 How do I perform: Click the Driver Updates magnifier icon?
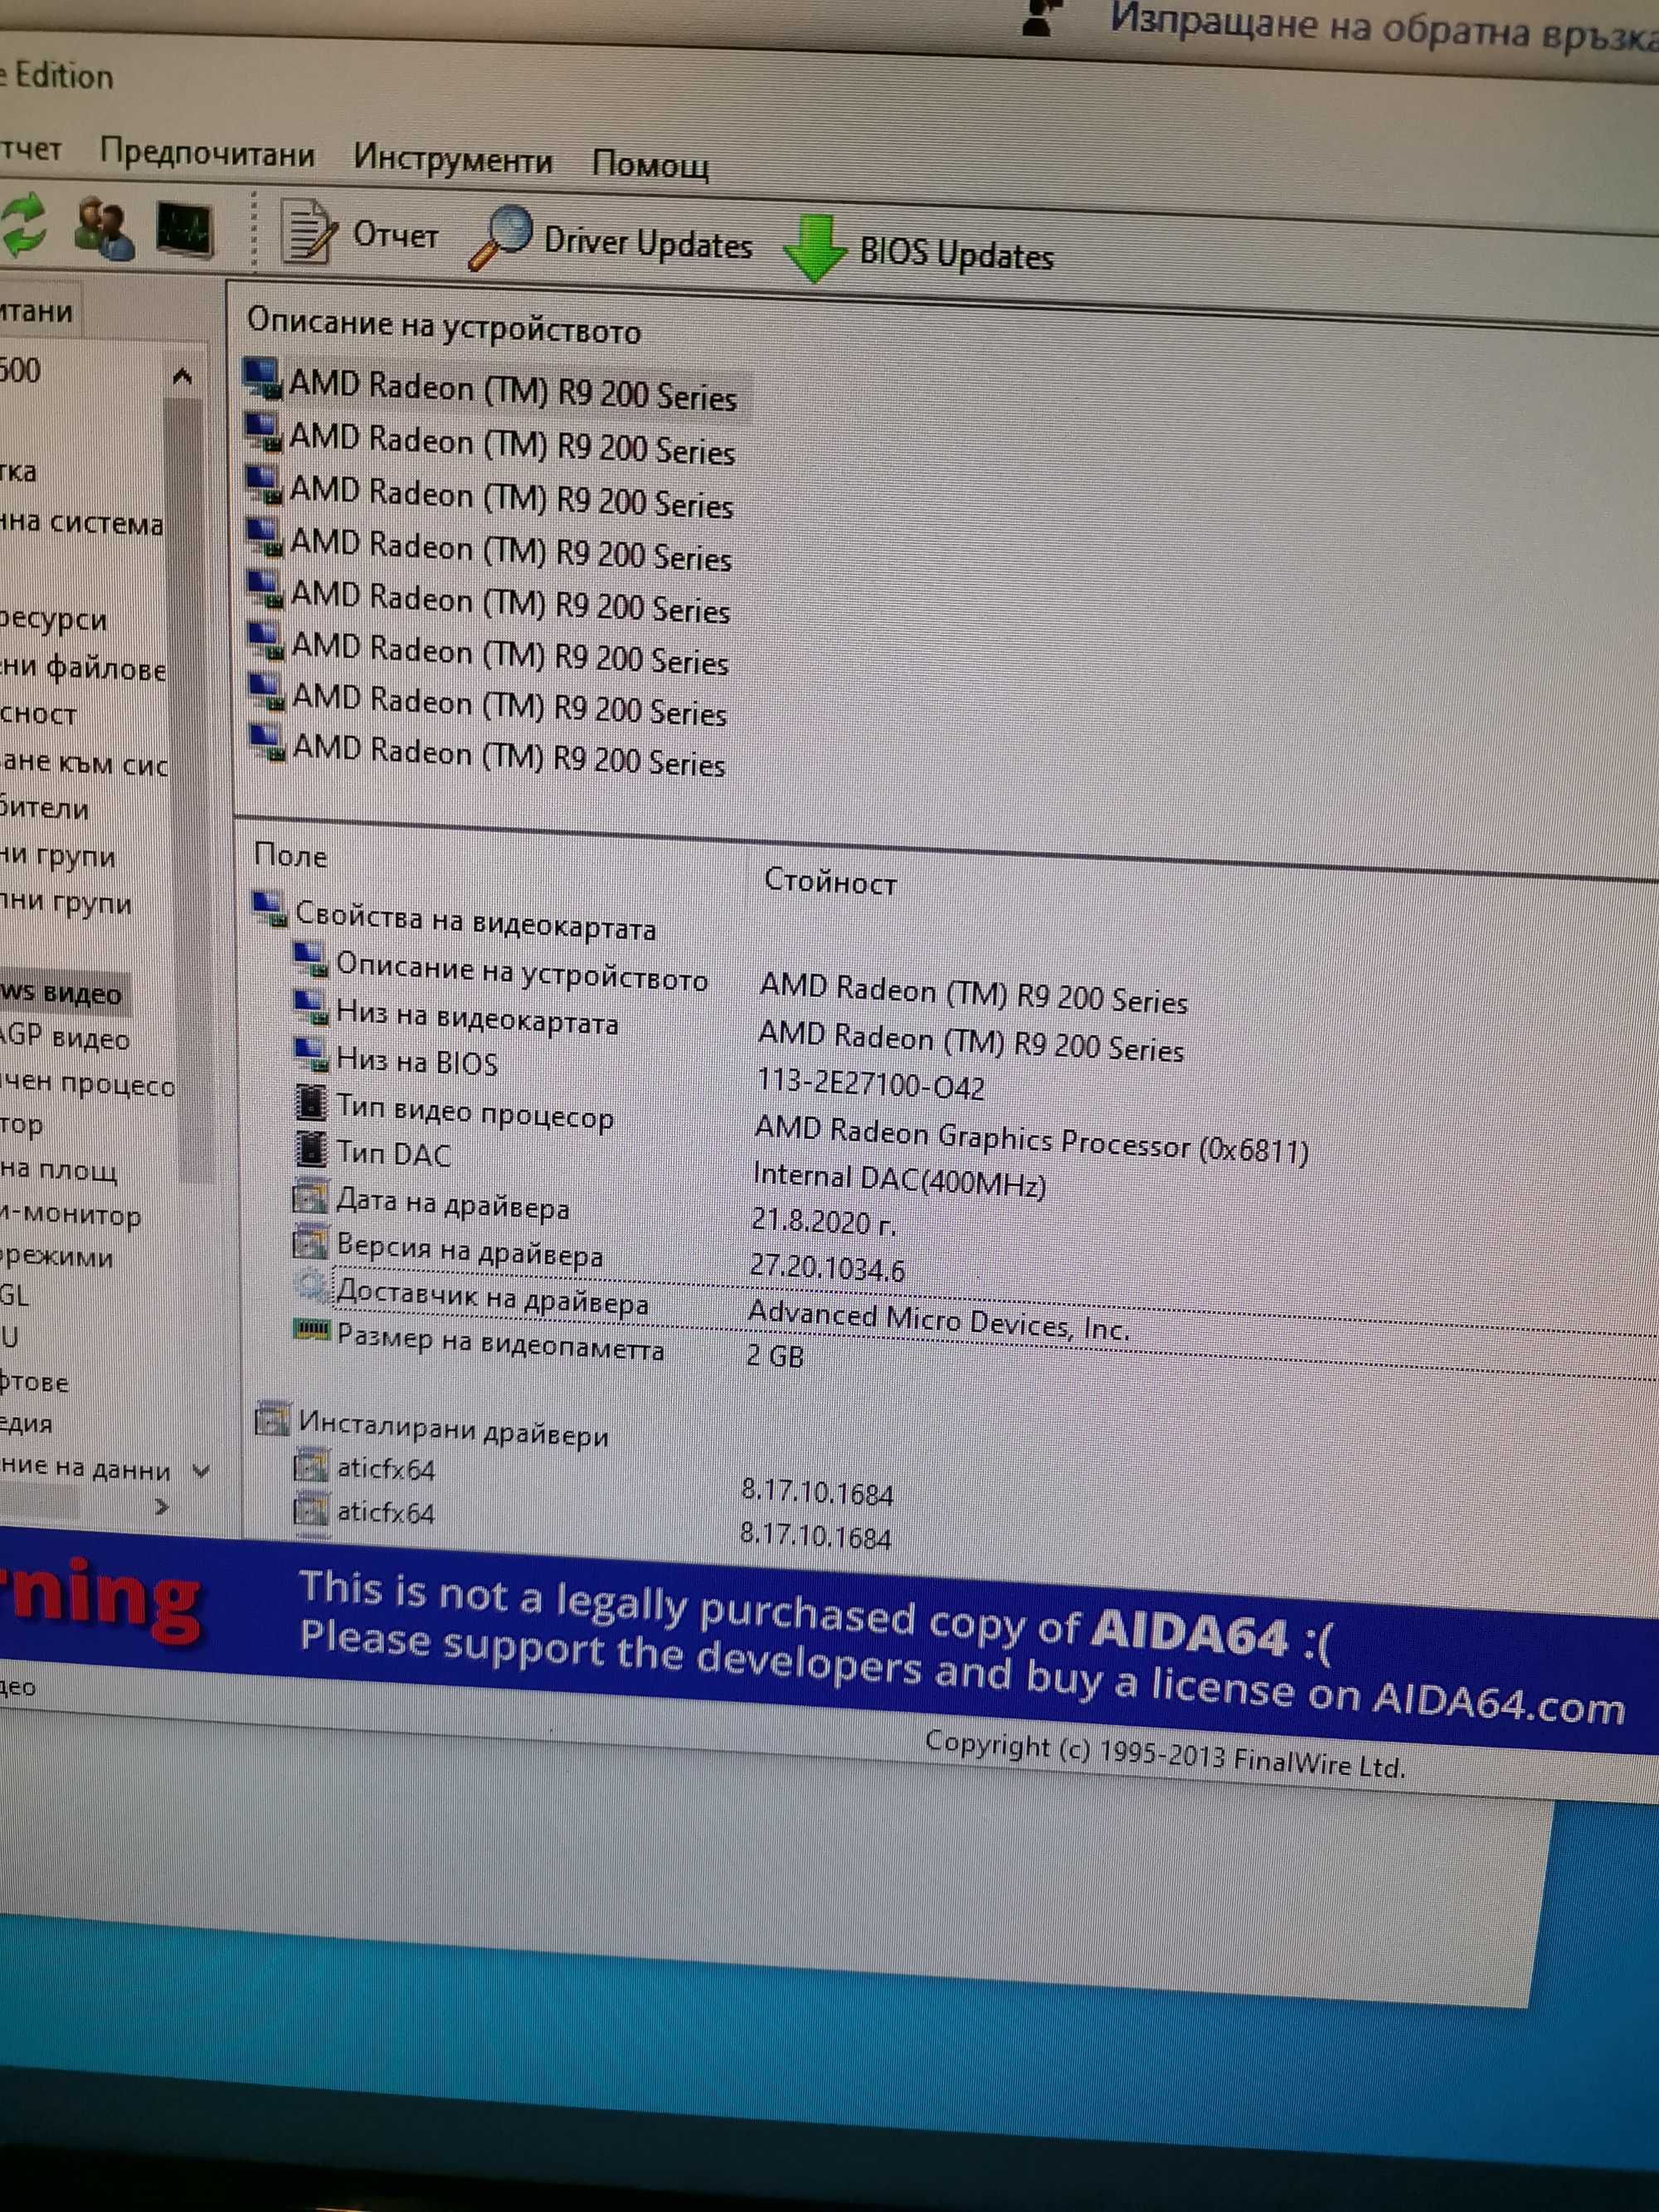tap(501, 236)
